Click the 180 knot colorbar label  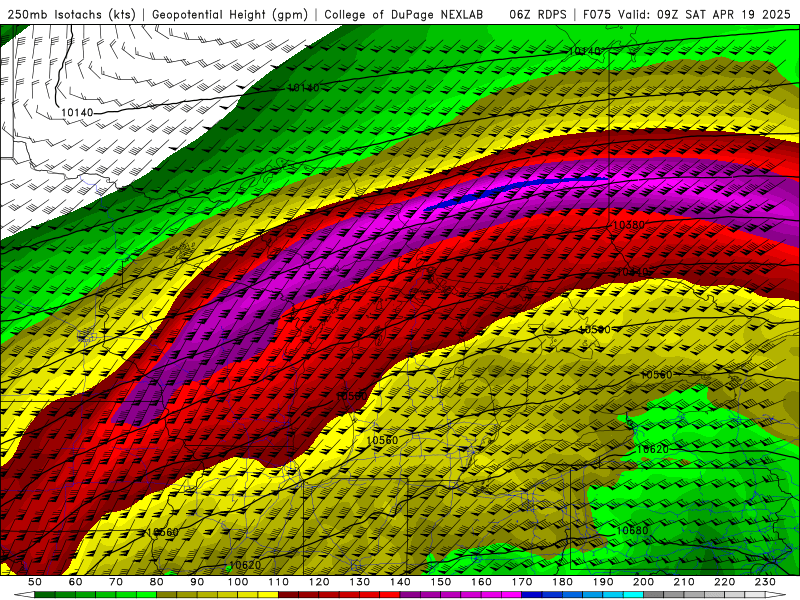click(562, 582)
